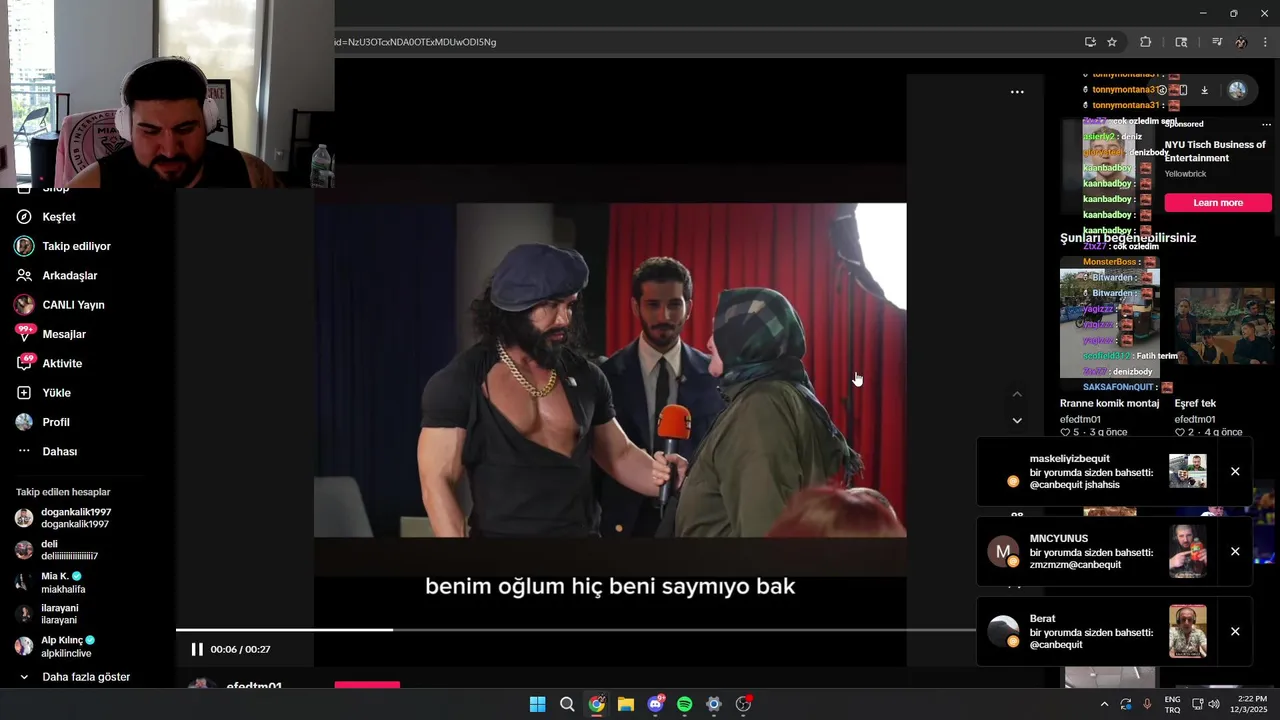Open the Chrome three-dot menu
The height and width of the screenshot is (720, 1280).
[x=1265, y=42]
